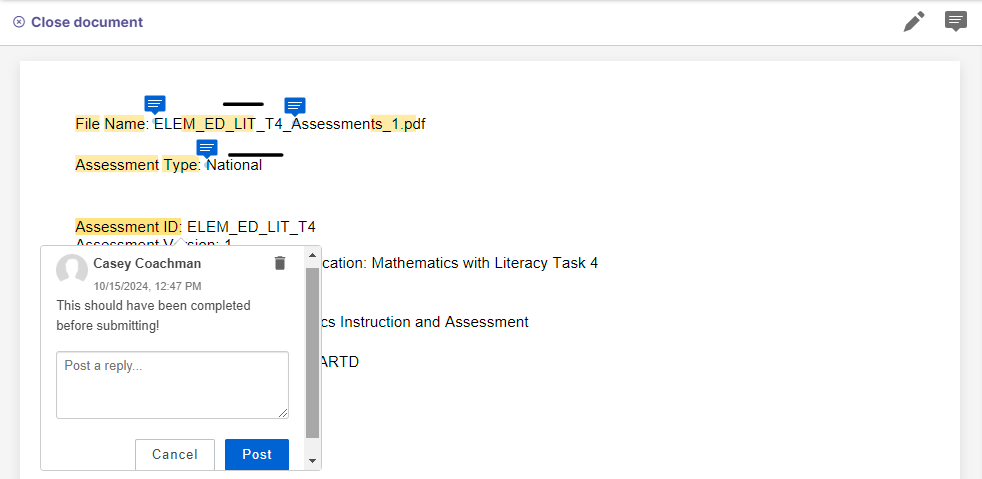982x479 pixels.
Task: Select the pencil annotation tool
Action: 914,21
